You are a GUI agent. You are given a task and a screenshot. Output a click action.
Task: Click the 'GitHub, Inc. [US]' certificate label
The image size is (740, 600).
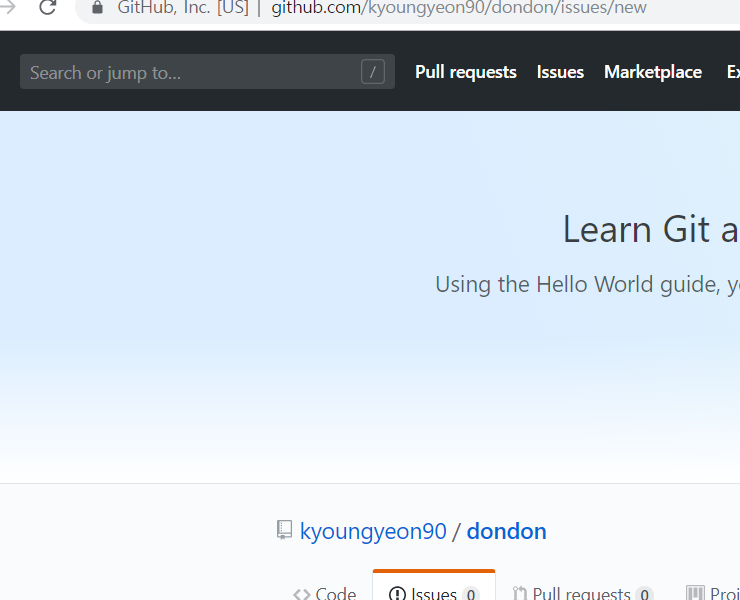click(x=183, y=8)
